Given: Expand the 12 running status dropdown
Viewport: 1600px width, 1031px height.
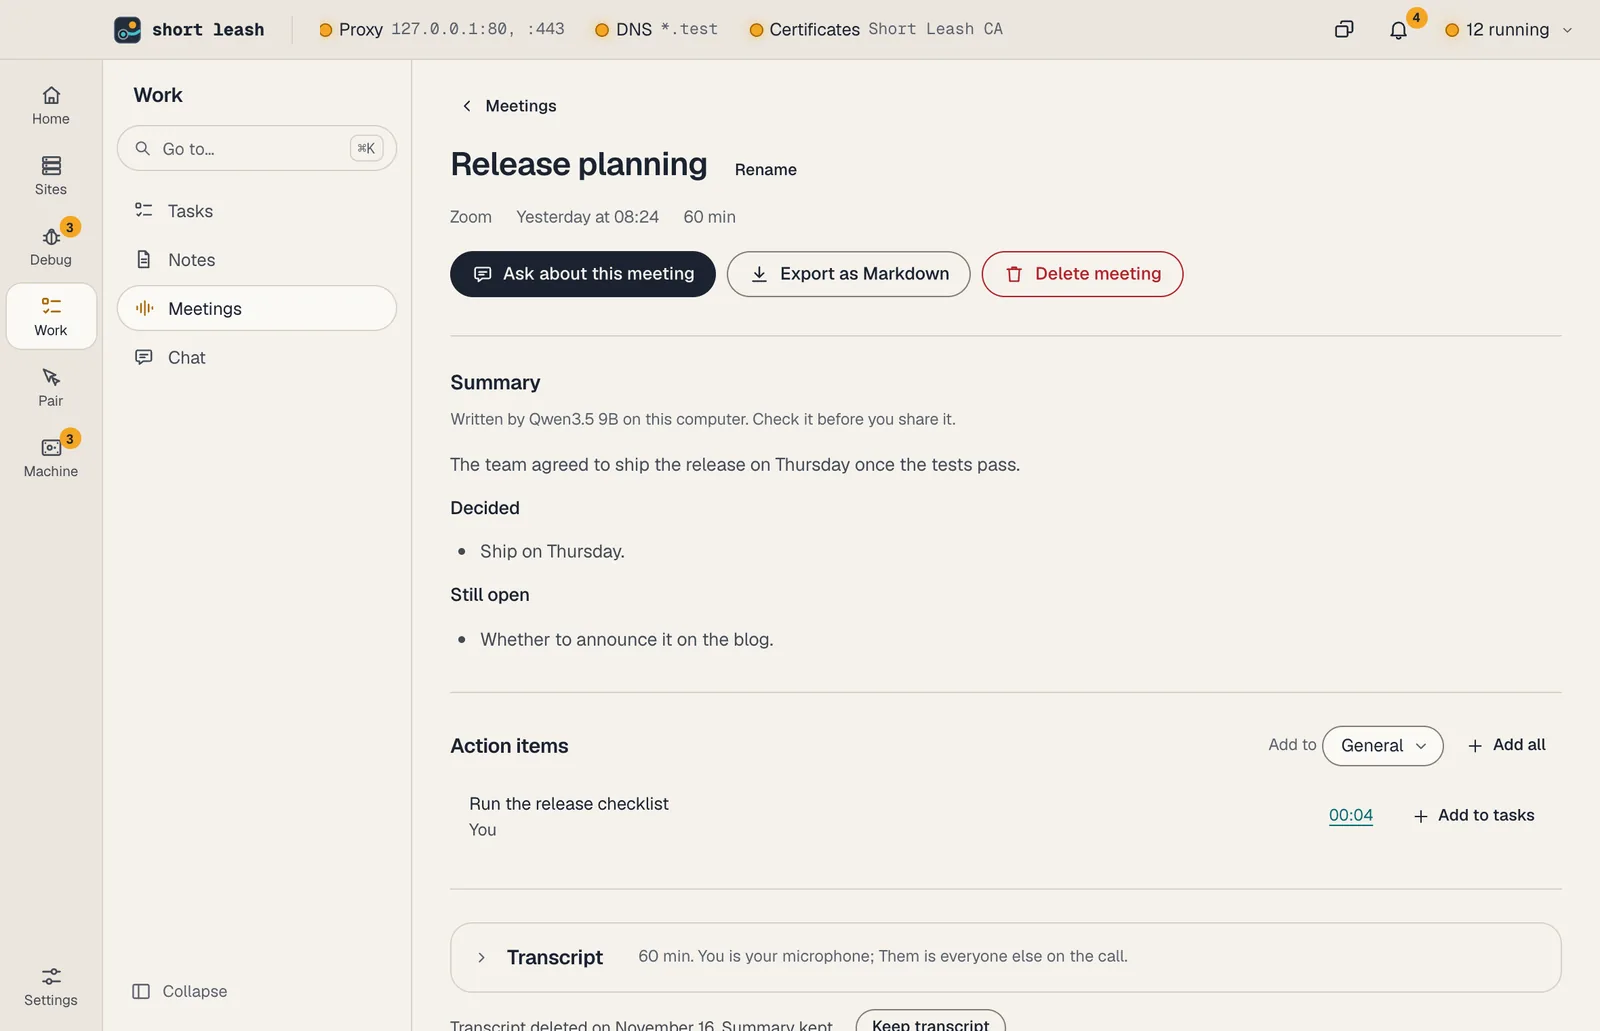Looking at the screenshot, I should coord(1508,30).
